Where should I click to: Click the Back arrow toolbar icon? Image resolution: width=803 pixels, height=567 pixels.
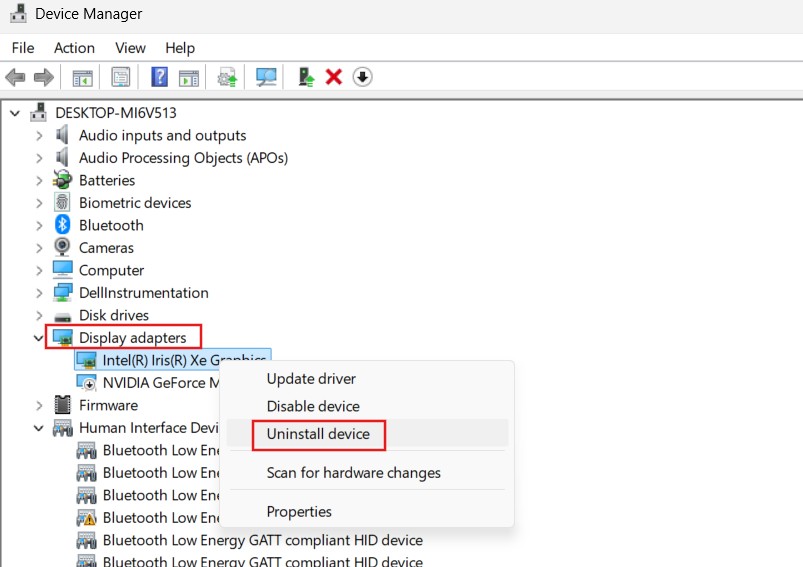tap(15, 78)
